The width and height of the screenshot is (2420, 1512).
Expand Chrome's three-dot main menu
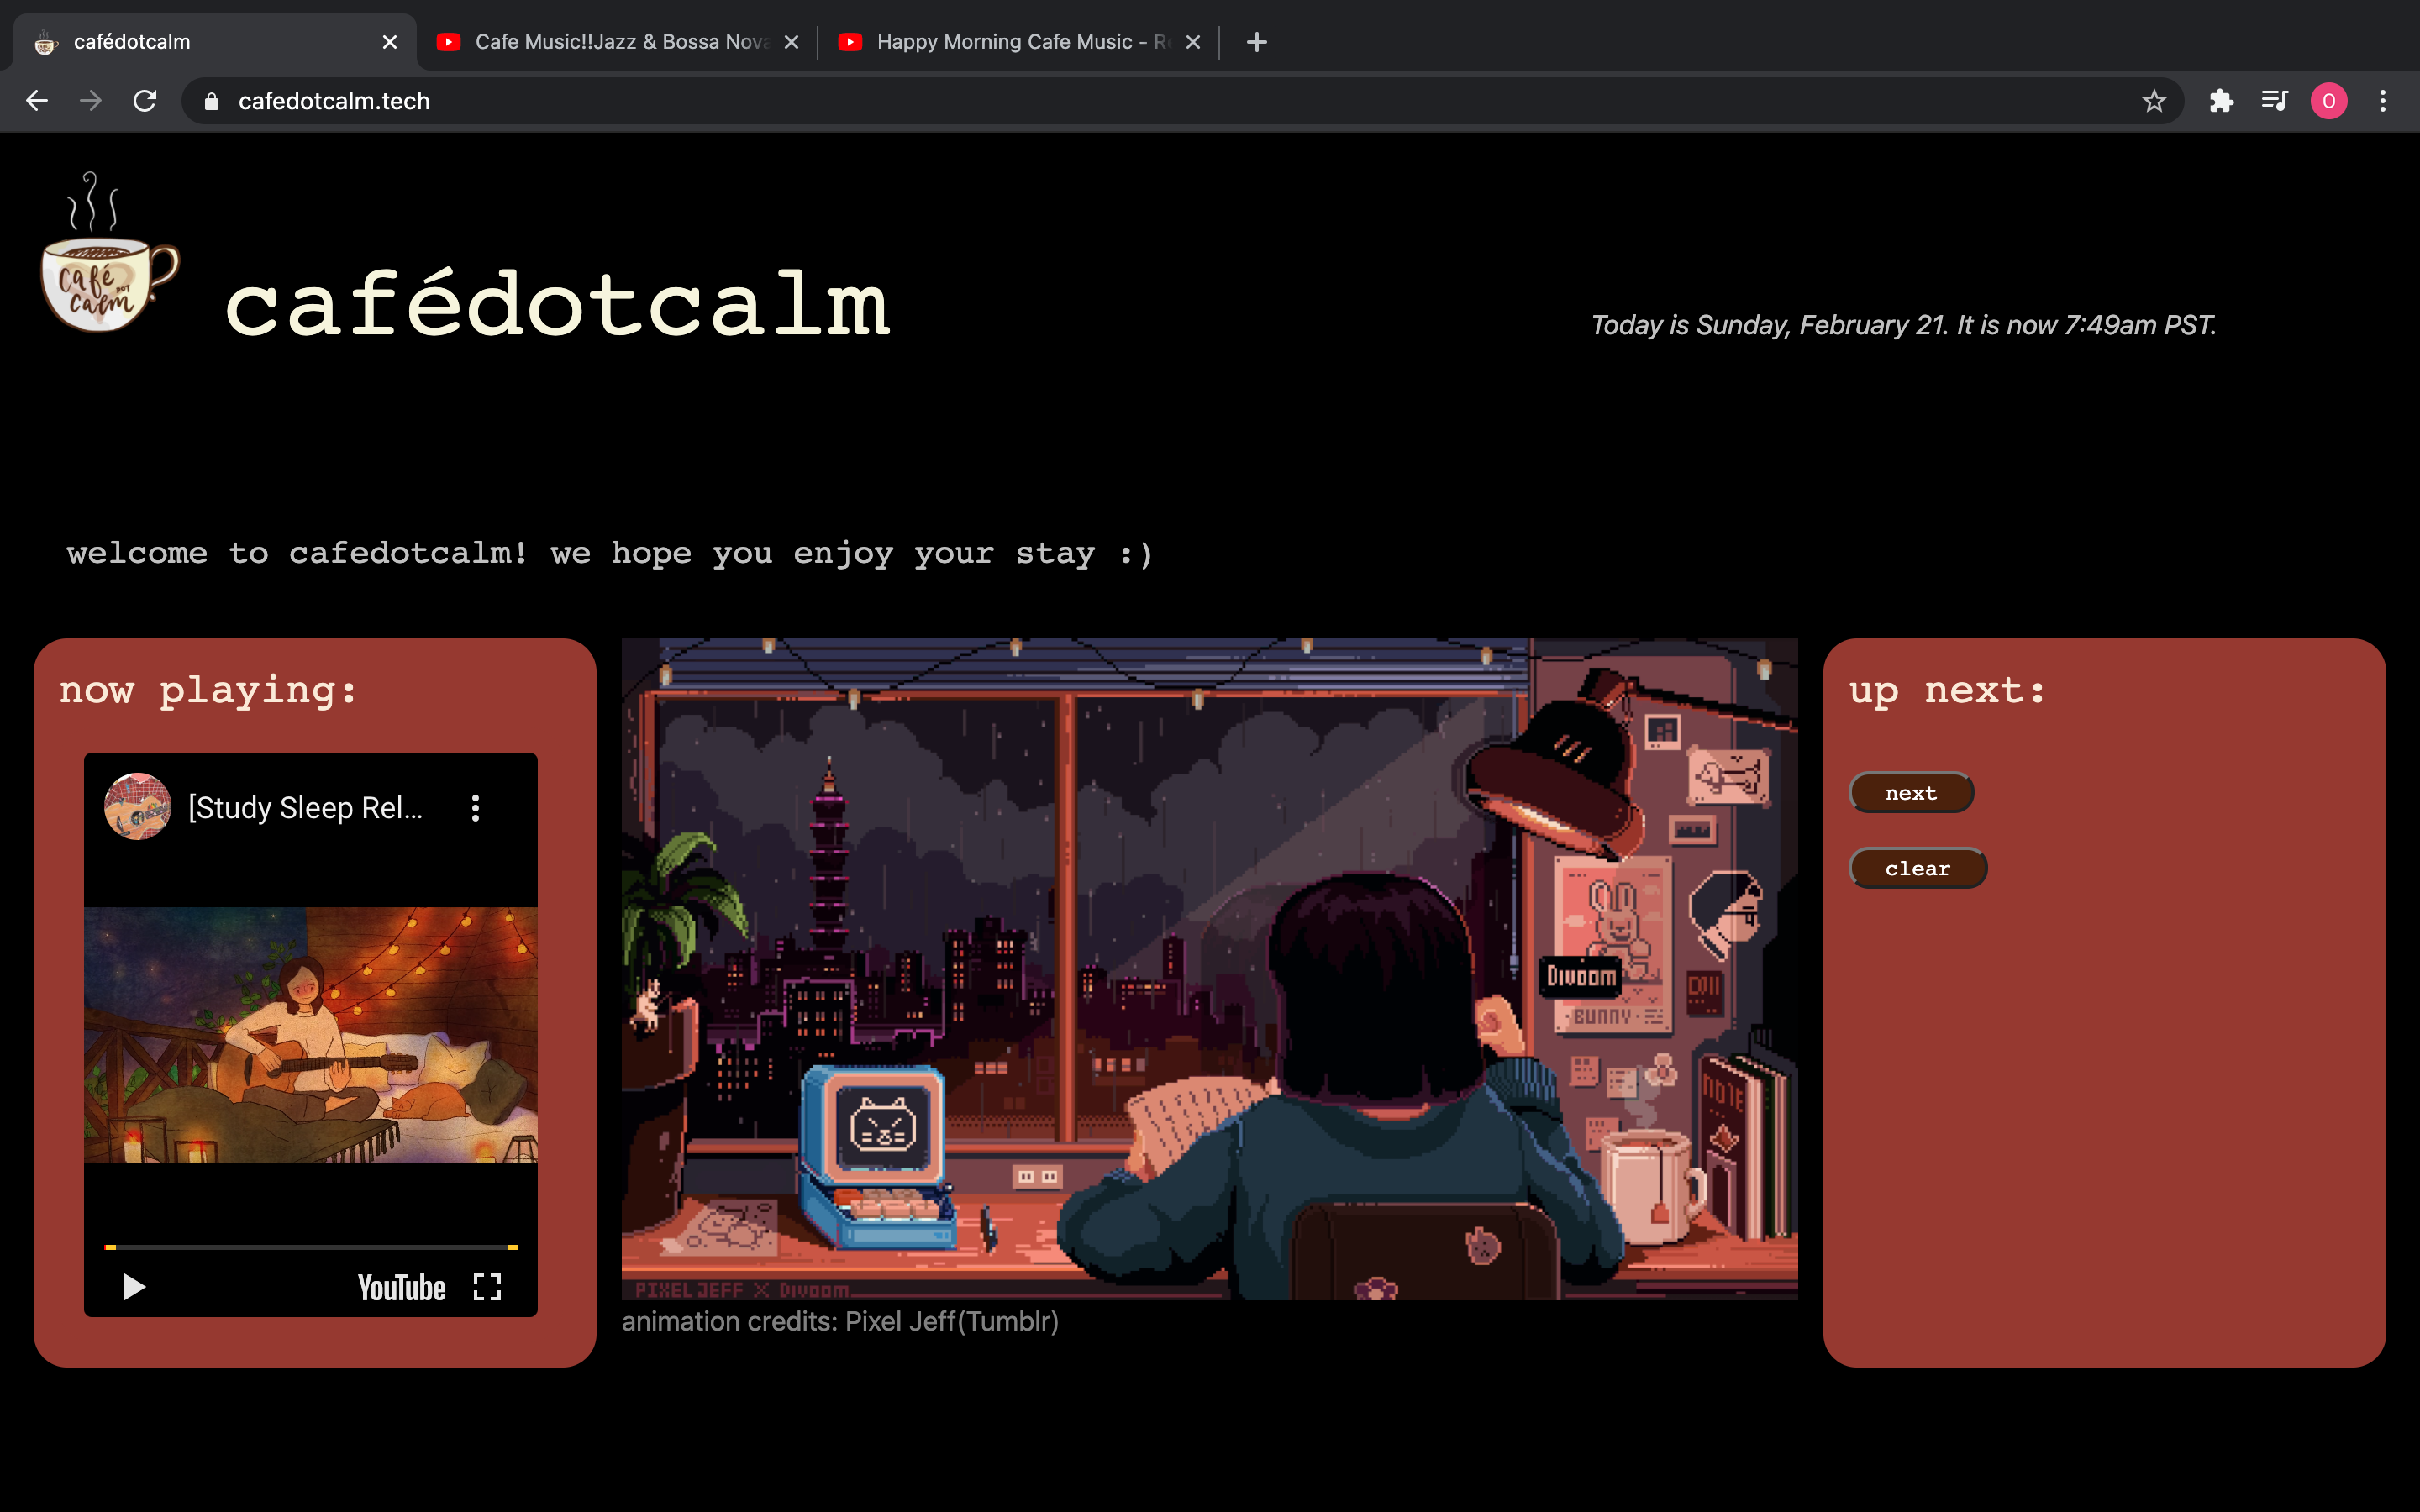point(2383,101)
